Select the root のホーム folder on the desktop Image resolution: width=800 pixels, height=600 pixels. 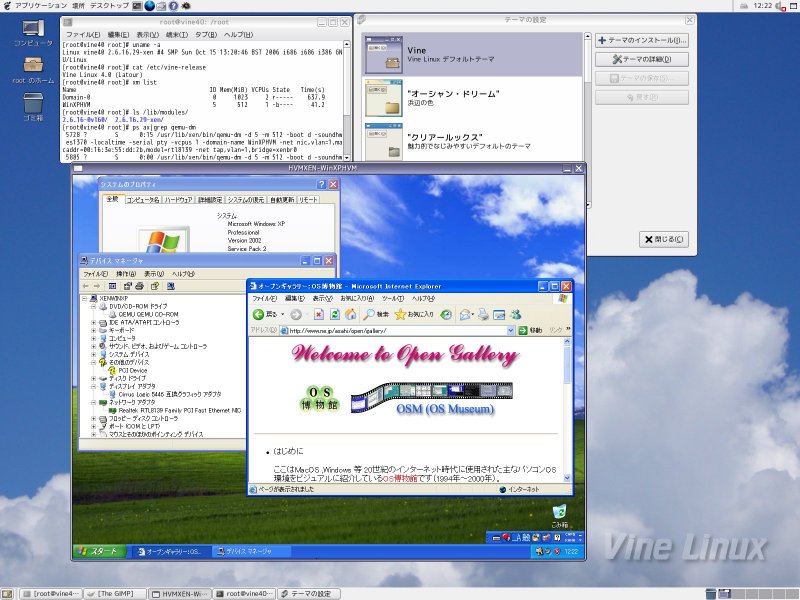tap(33, 70)
